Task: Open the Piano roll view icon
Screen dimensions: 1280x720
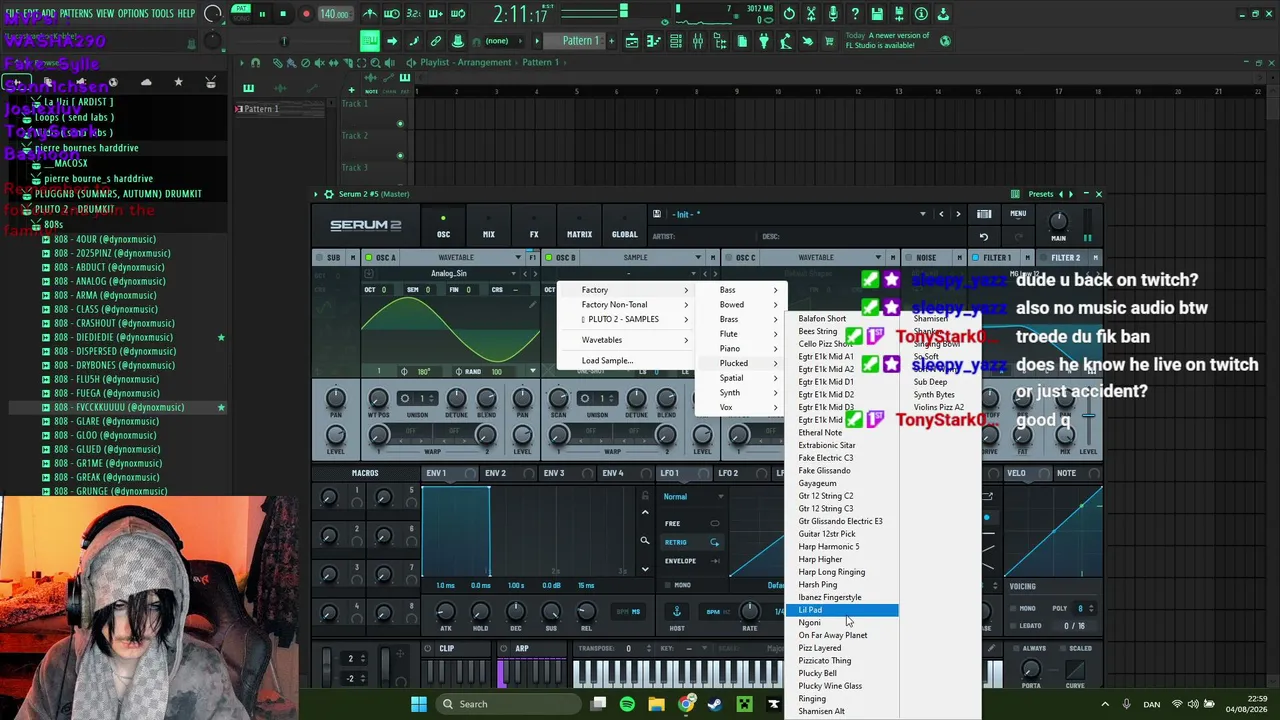Action: pyautogui.click(x=654, y=41)
